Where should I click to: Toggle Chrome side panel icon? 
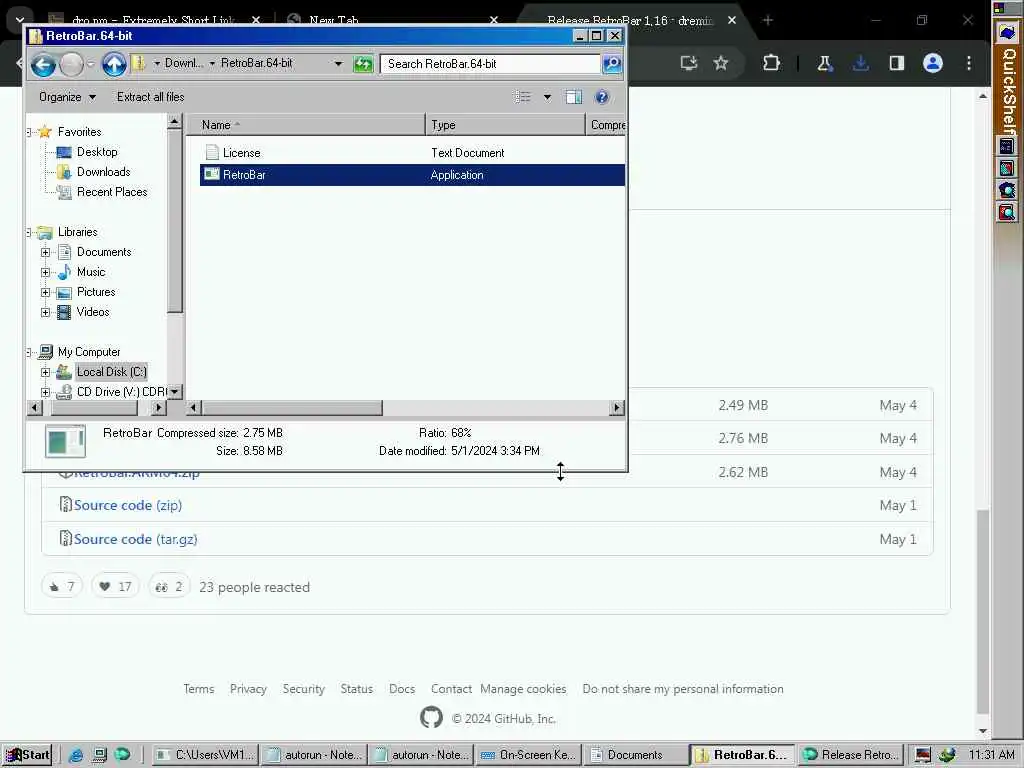(x=897, y=63)
